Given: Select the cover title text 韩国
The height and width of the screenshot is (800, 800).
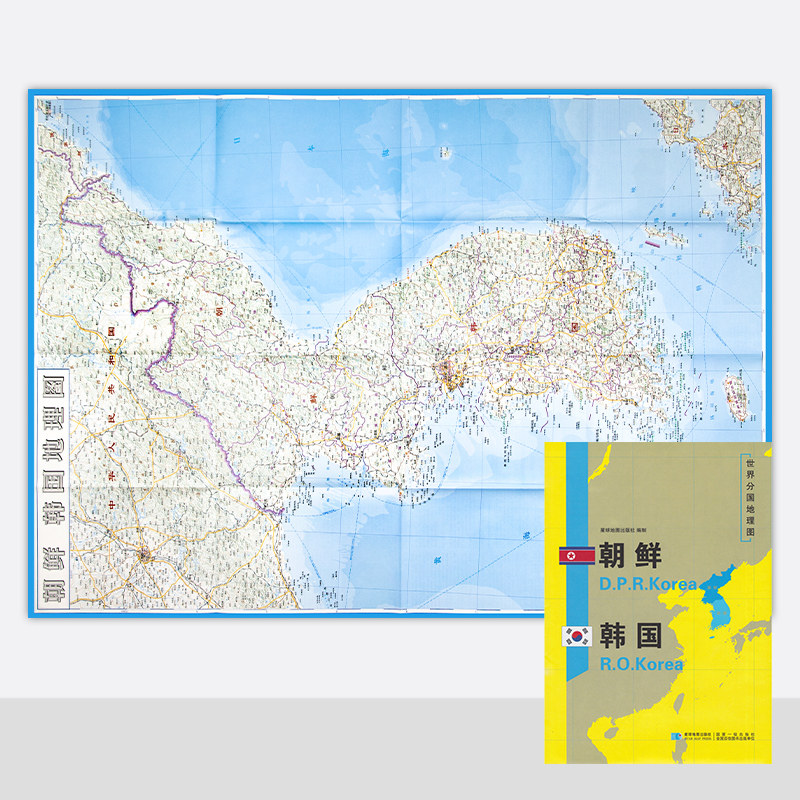Looking at the screenshot, I should tap(631, 636).
